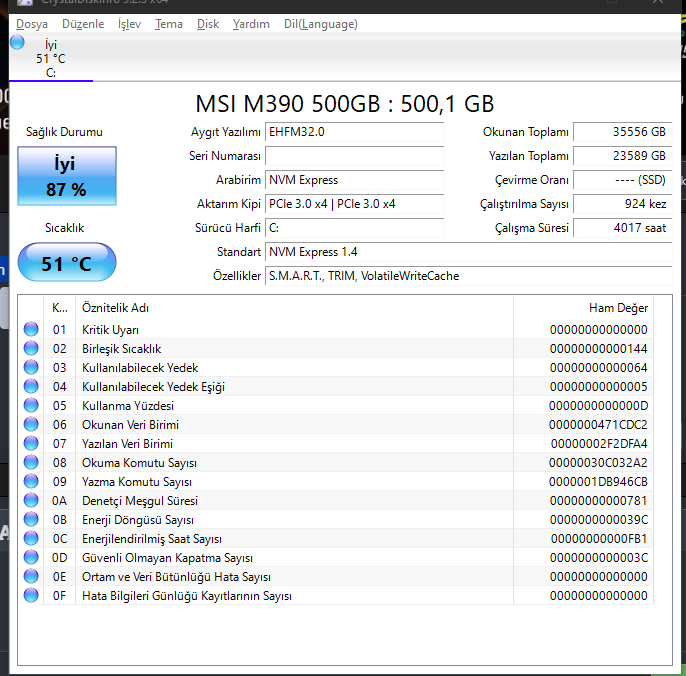Select the Yazılan Veri Birimi attribute name
Image resolution: width=686 pixels, height=676 pixels.
coord(127,444)
